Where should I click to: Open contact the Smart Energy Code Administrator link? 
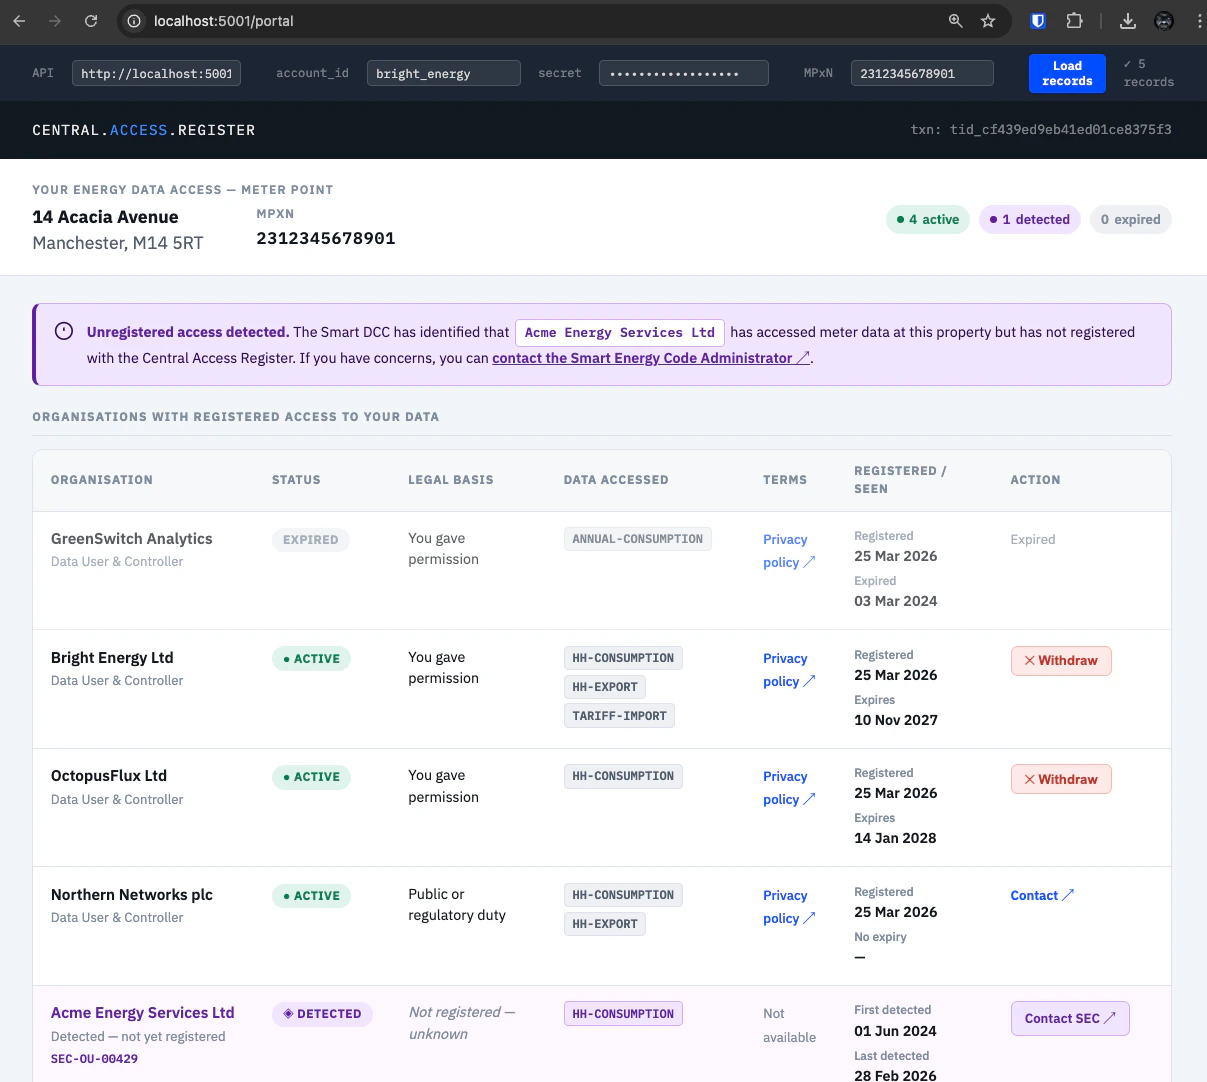(x=651, y=358)
